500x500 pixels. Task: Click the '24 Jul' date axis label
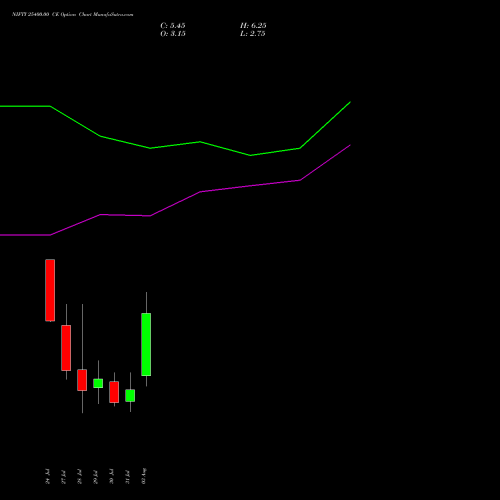(x=48, y=477)
